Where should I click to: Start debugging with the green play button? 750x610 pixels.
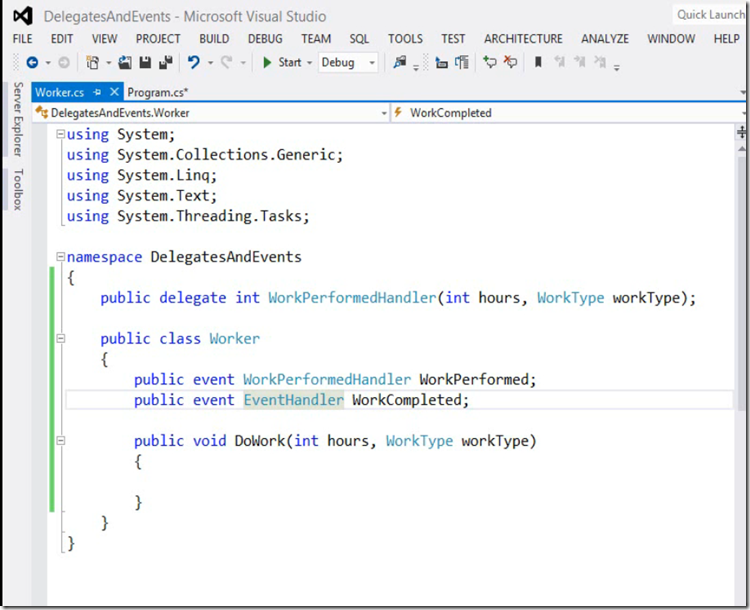267,62
